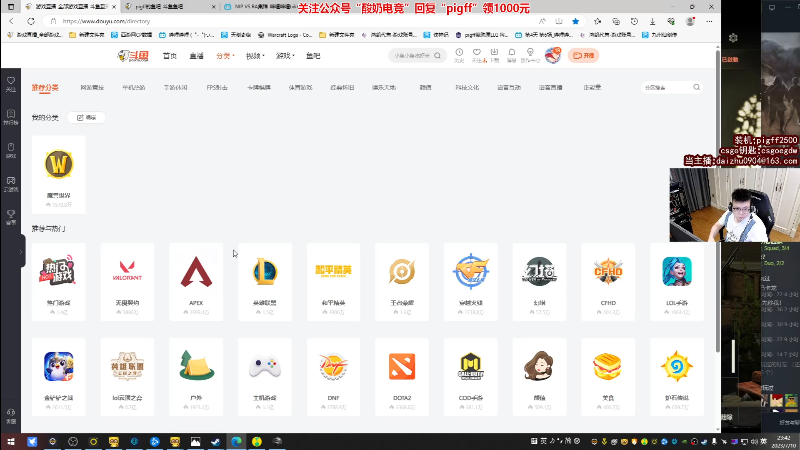Open the APEX category card

click(196, 282)
